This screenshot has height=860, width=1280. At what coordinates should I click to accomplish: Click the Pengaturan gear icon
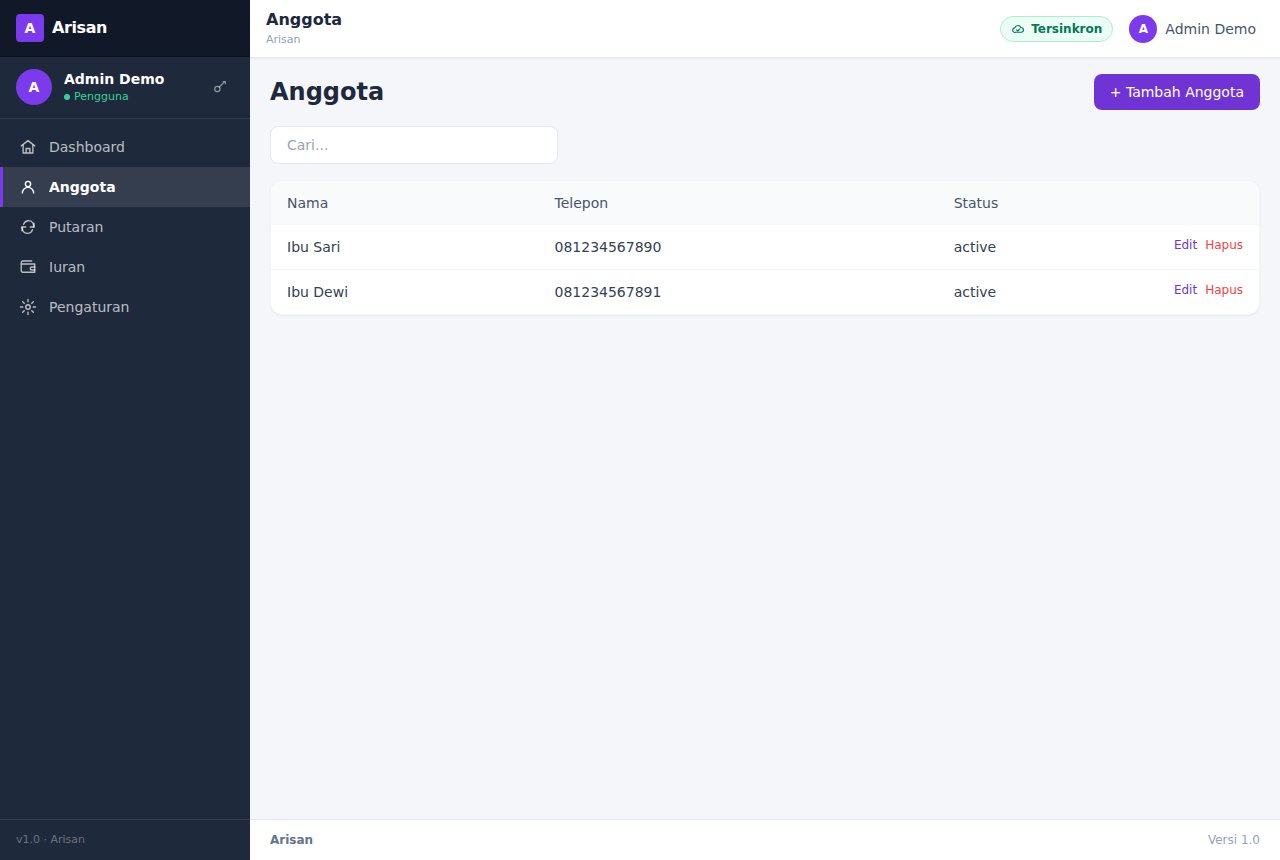click(x=28, y=307)
